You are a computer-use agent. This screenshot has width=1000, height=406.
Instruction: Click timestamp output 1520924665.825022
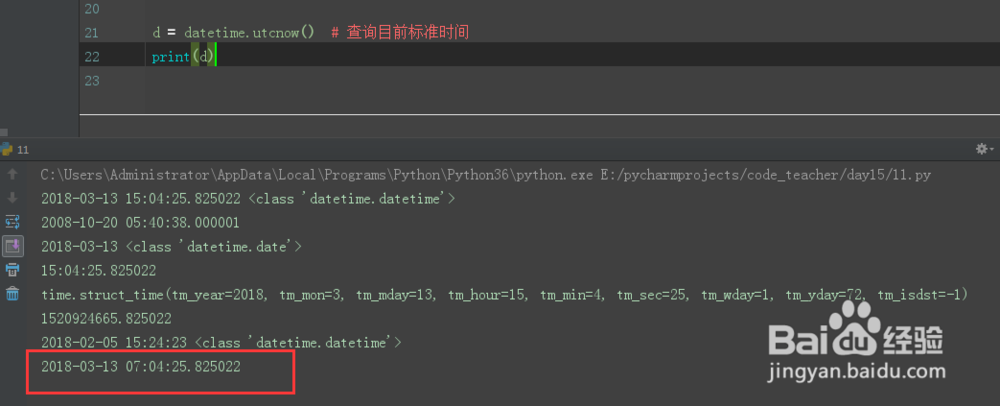(107, 319)
